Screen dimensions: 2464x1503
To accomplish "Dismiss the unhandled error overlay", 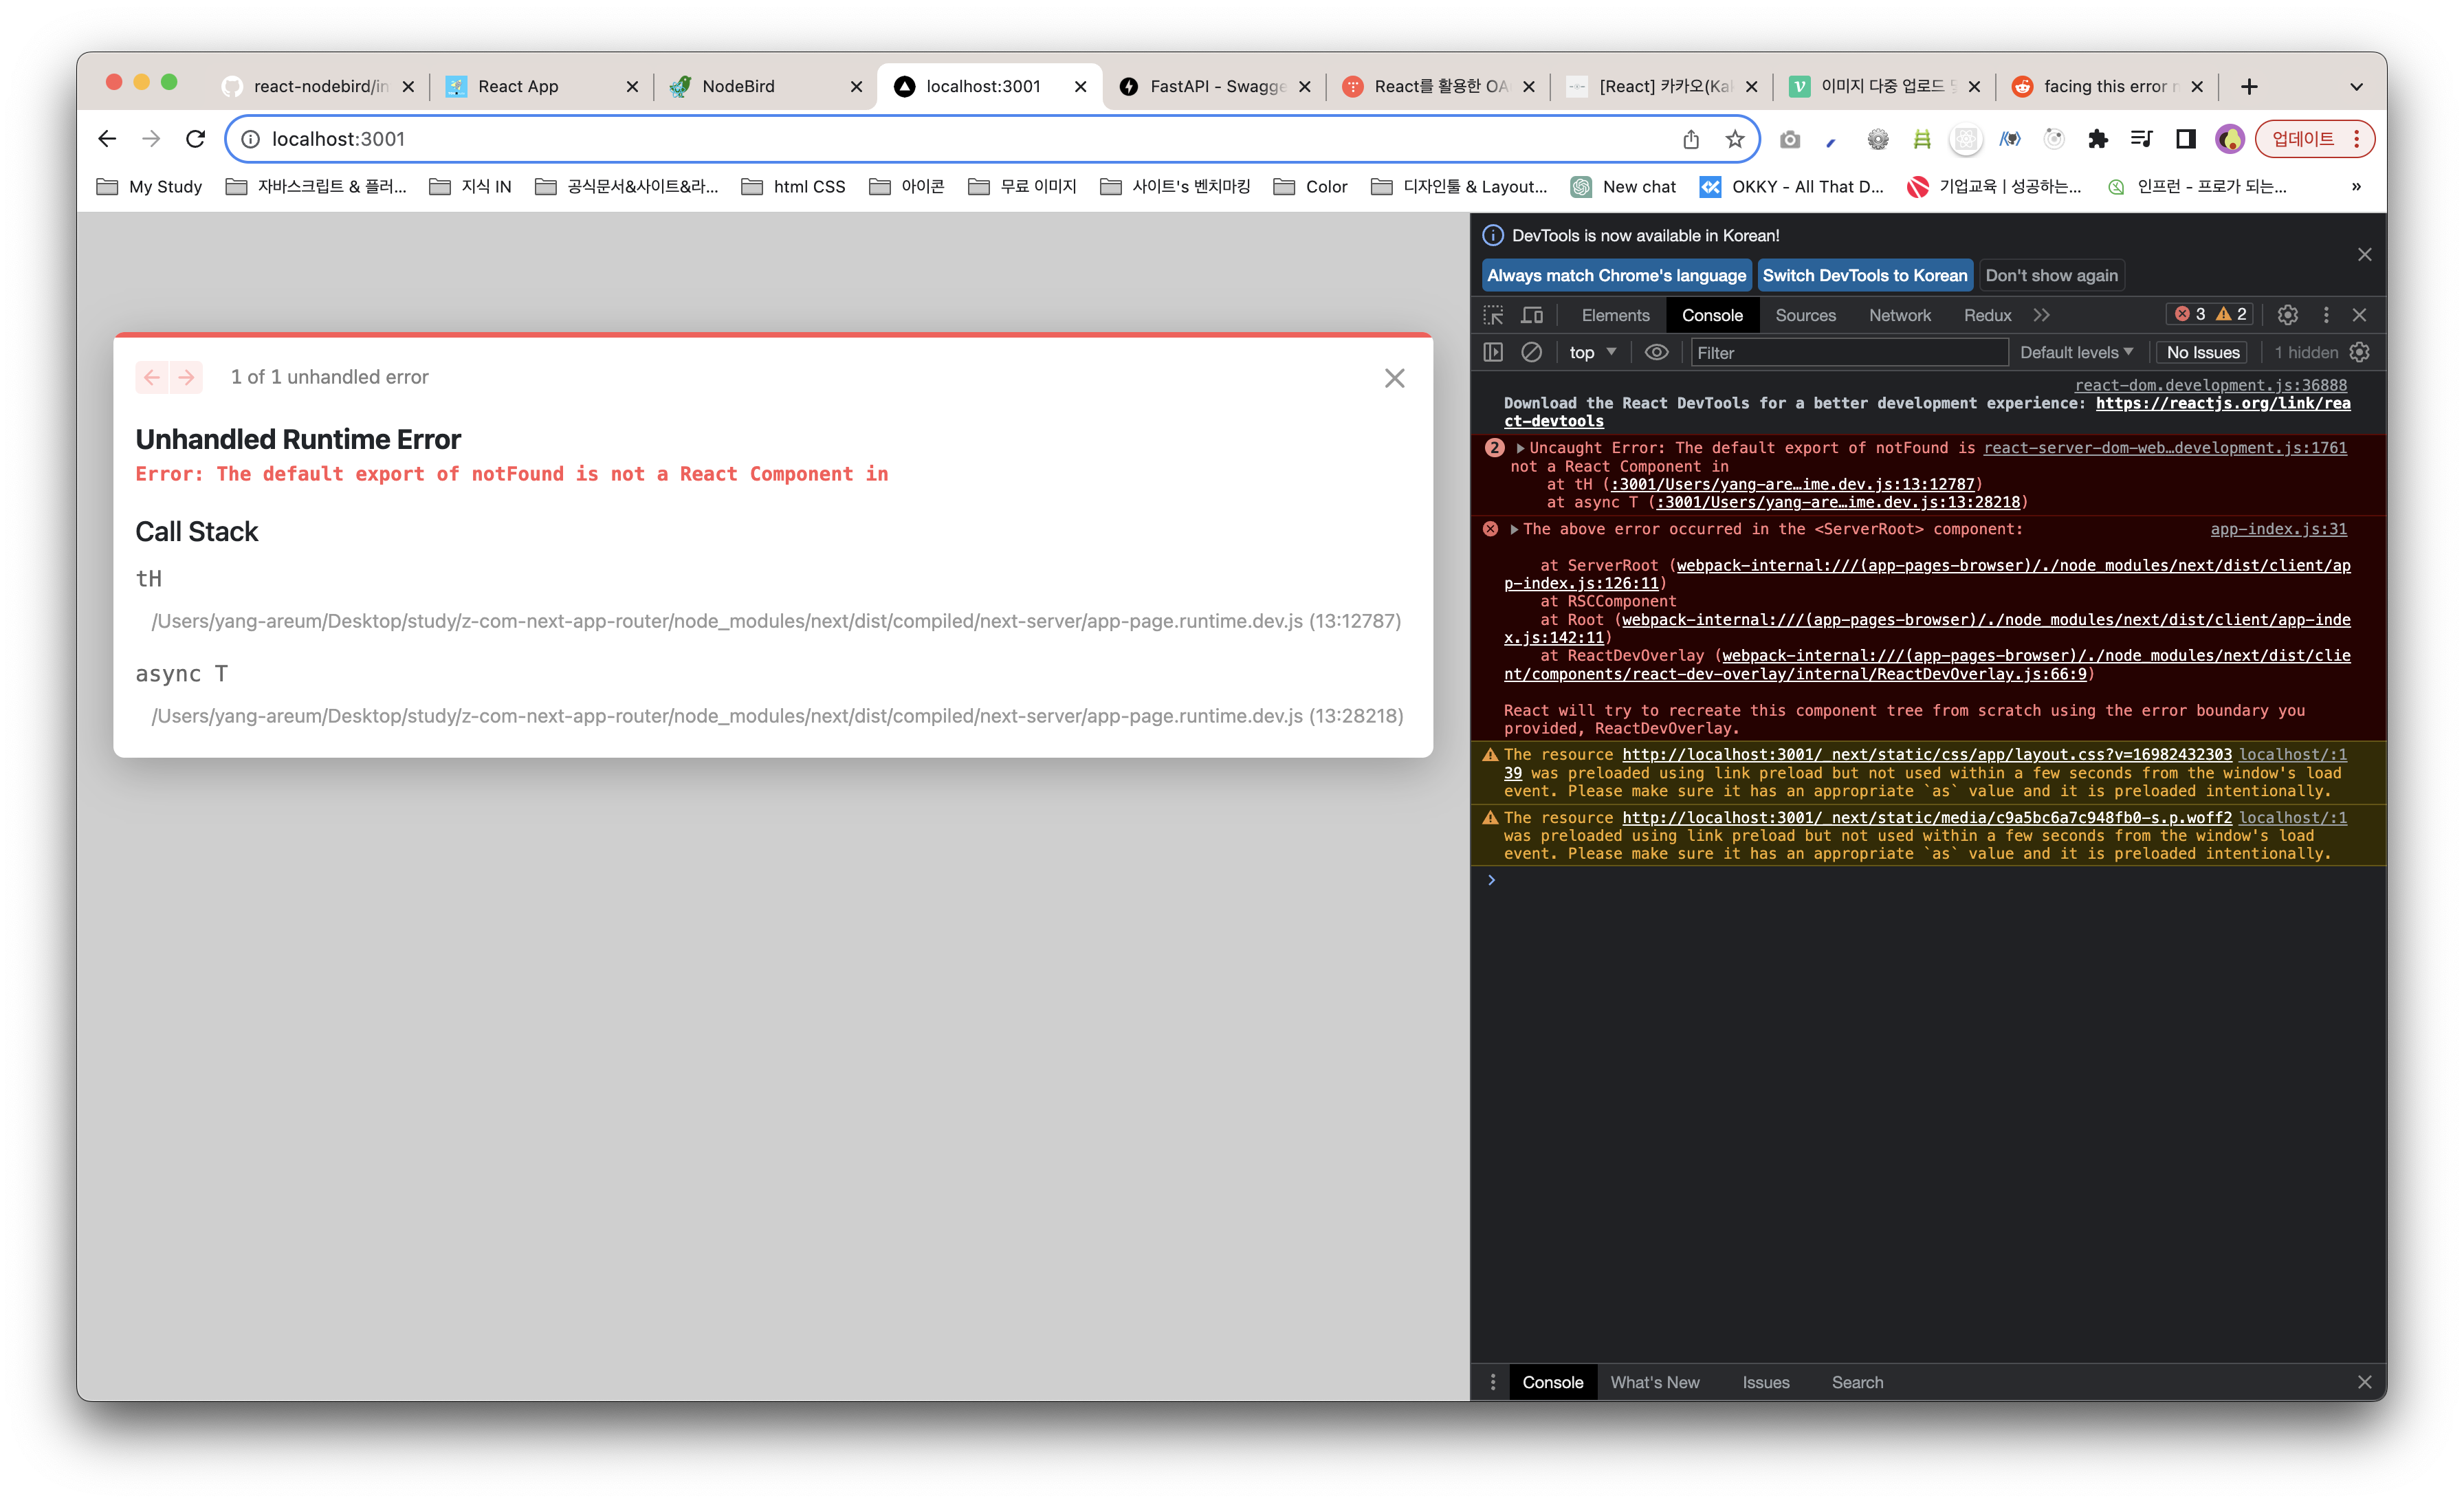I will point(1394,378).
